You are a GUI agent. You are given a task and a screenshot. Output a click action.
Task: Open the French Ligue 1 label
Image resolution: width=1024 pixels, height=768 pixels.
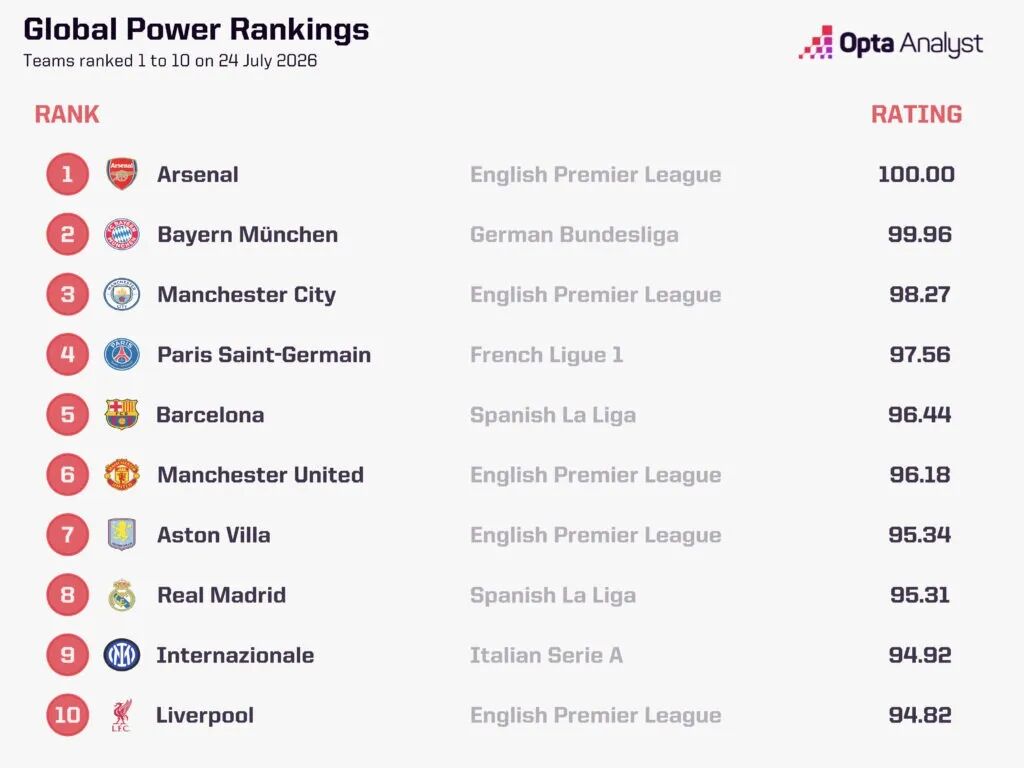point(547,355)
